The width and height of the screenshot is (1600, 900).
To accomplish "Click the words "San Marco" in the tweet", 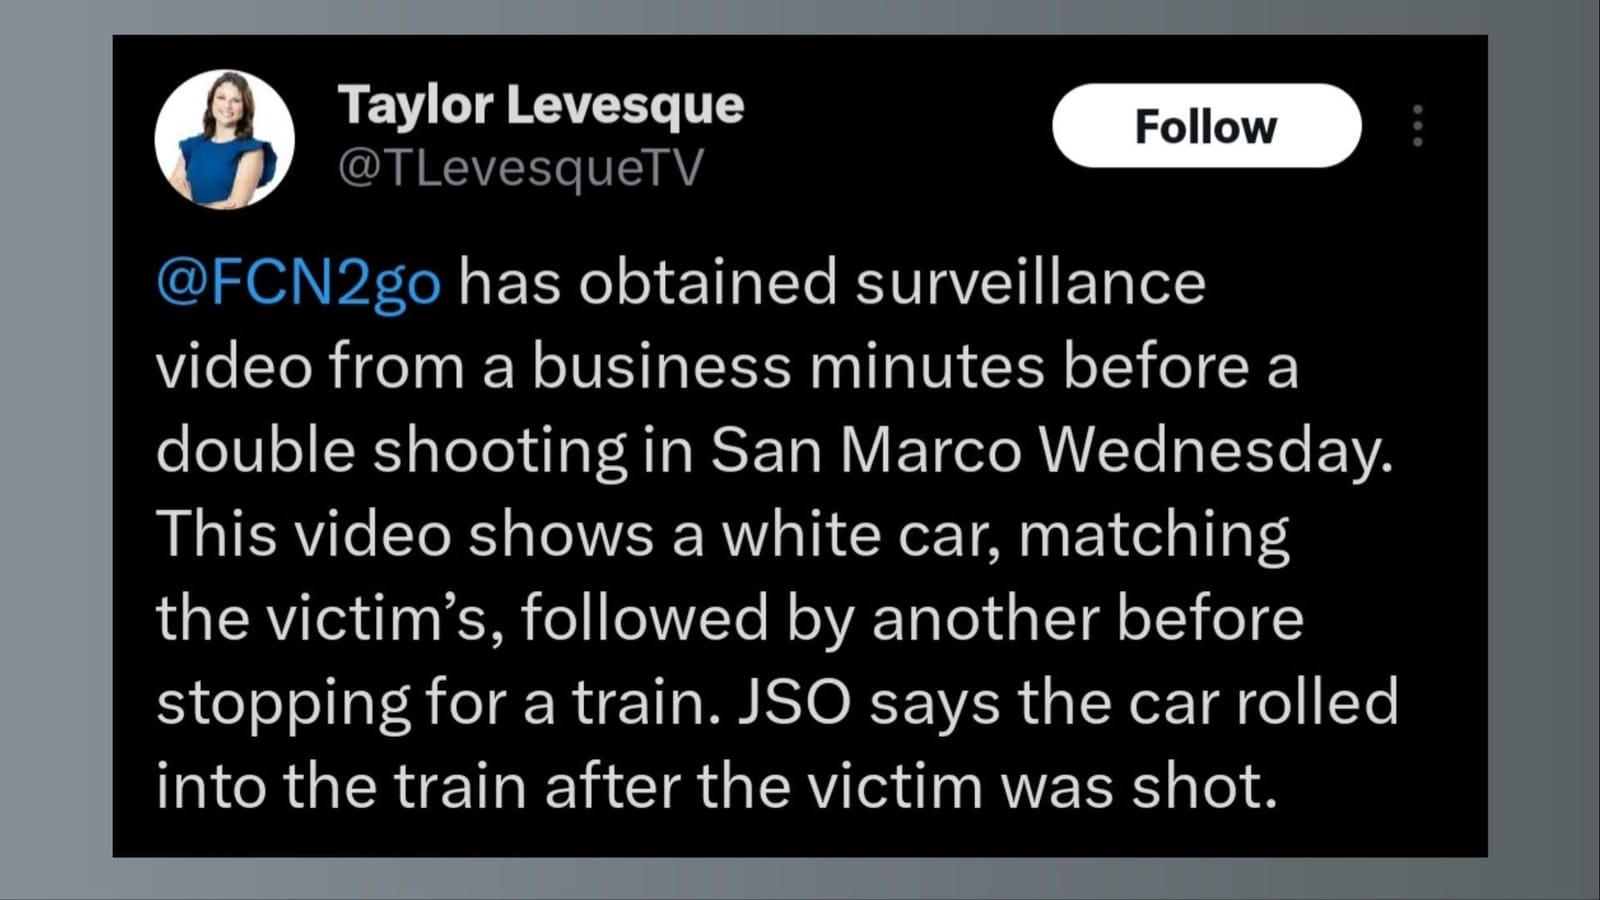I will 866,450.
